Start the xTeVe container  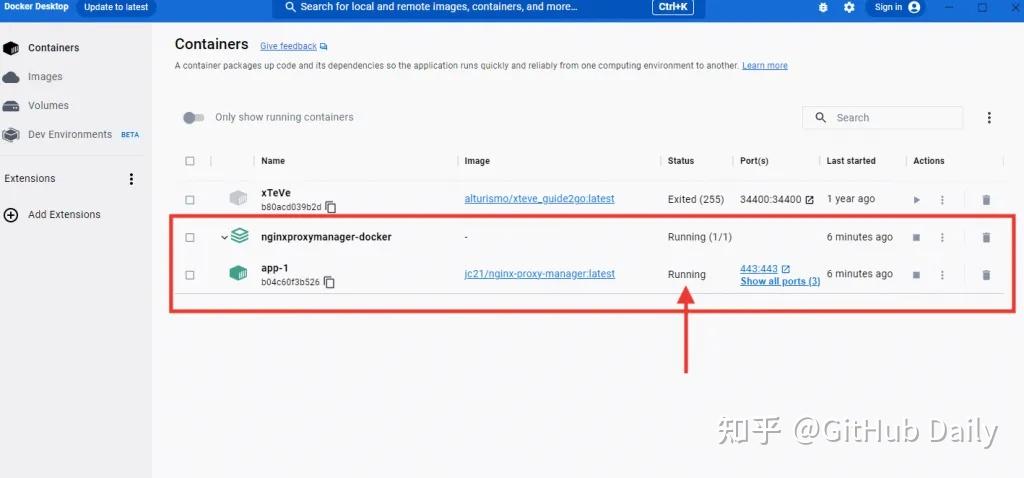tap(917, 200)
